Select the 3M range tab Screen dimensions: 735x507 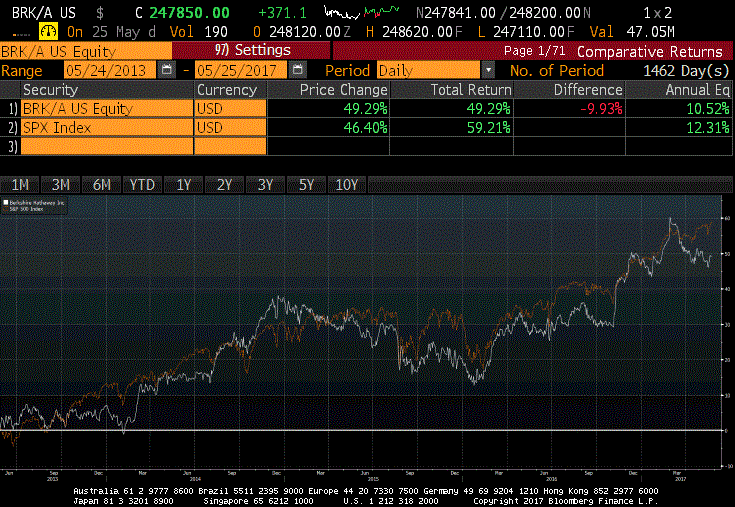pyautogui.click(x=60, y=185)
